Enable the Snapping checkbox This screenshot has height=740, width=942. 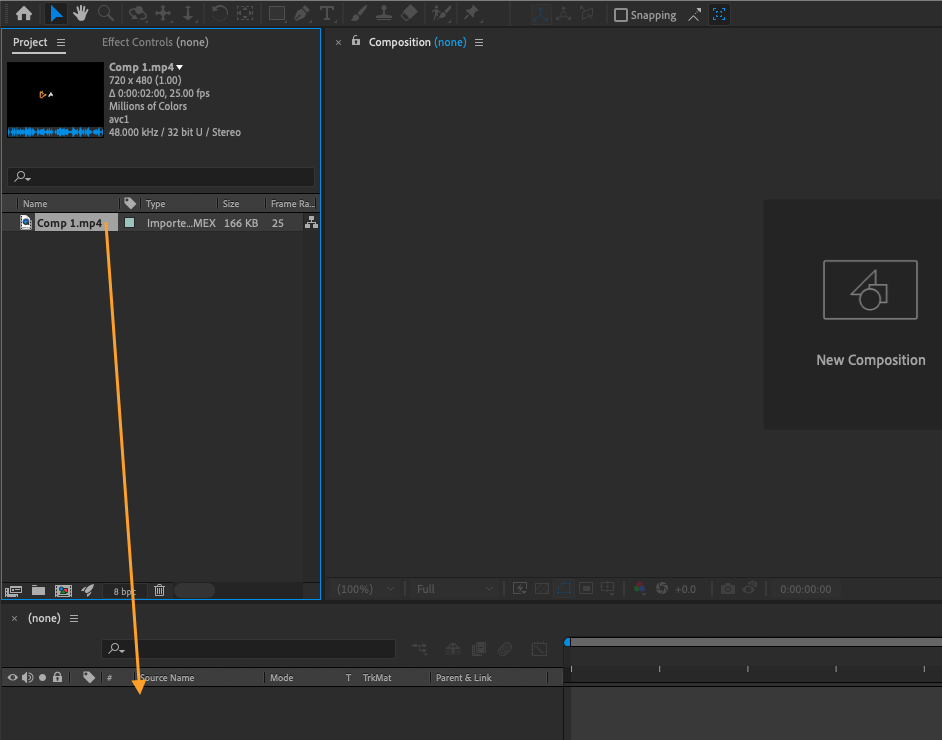point(621,15)
